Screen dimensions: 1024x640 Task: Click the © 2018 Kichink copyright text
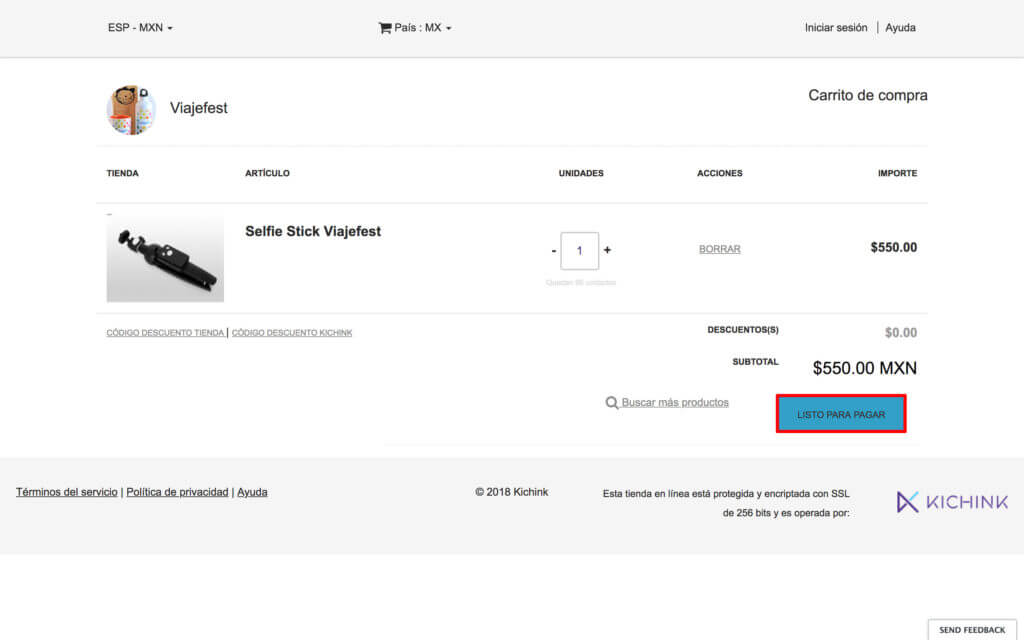[x=511, y=492]
